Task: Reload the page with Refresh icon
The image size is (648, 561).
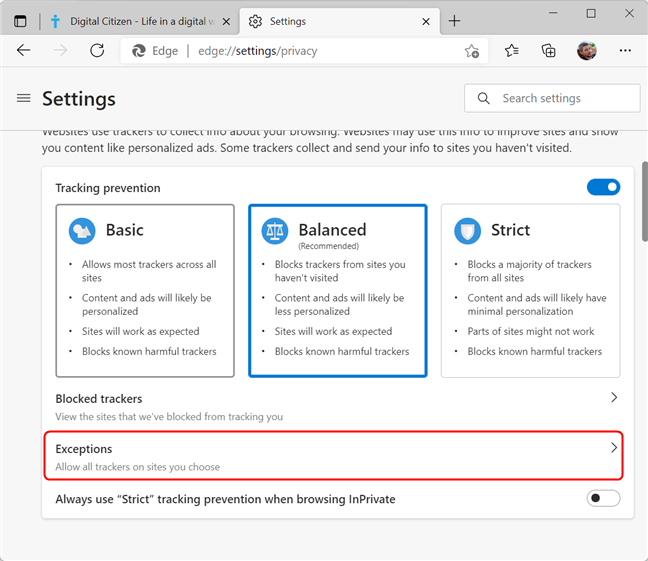Action: [97, 50]
